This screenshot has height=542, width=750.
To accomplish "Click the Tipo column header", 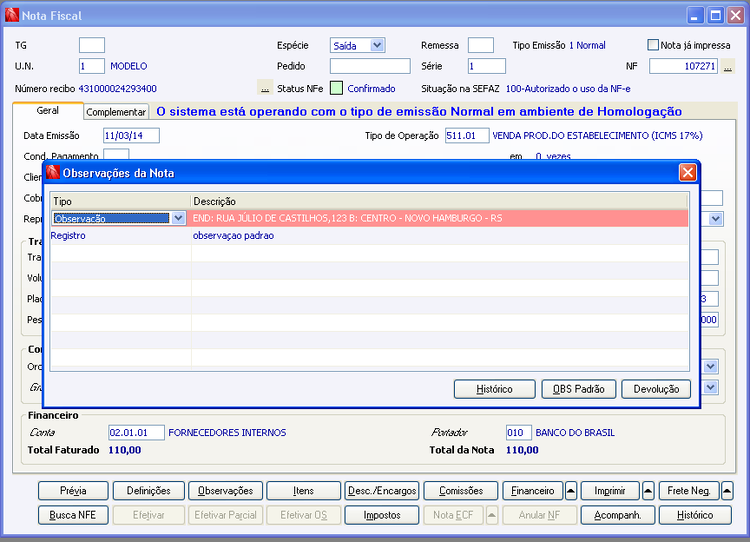I will coord(121,201).
